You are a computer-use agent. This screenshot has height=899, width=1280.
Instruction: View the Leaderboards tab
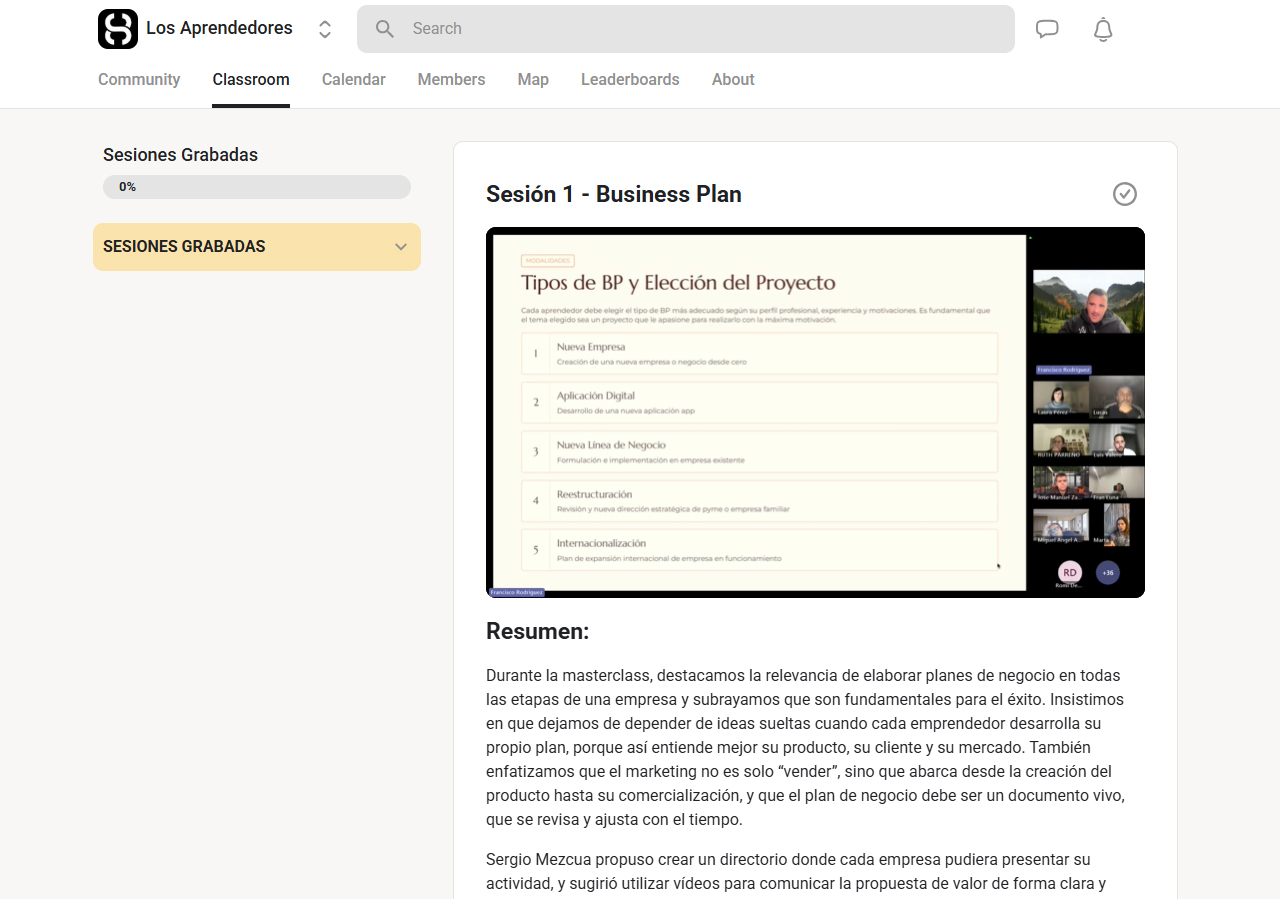630,80
